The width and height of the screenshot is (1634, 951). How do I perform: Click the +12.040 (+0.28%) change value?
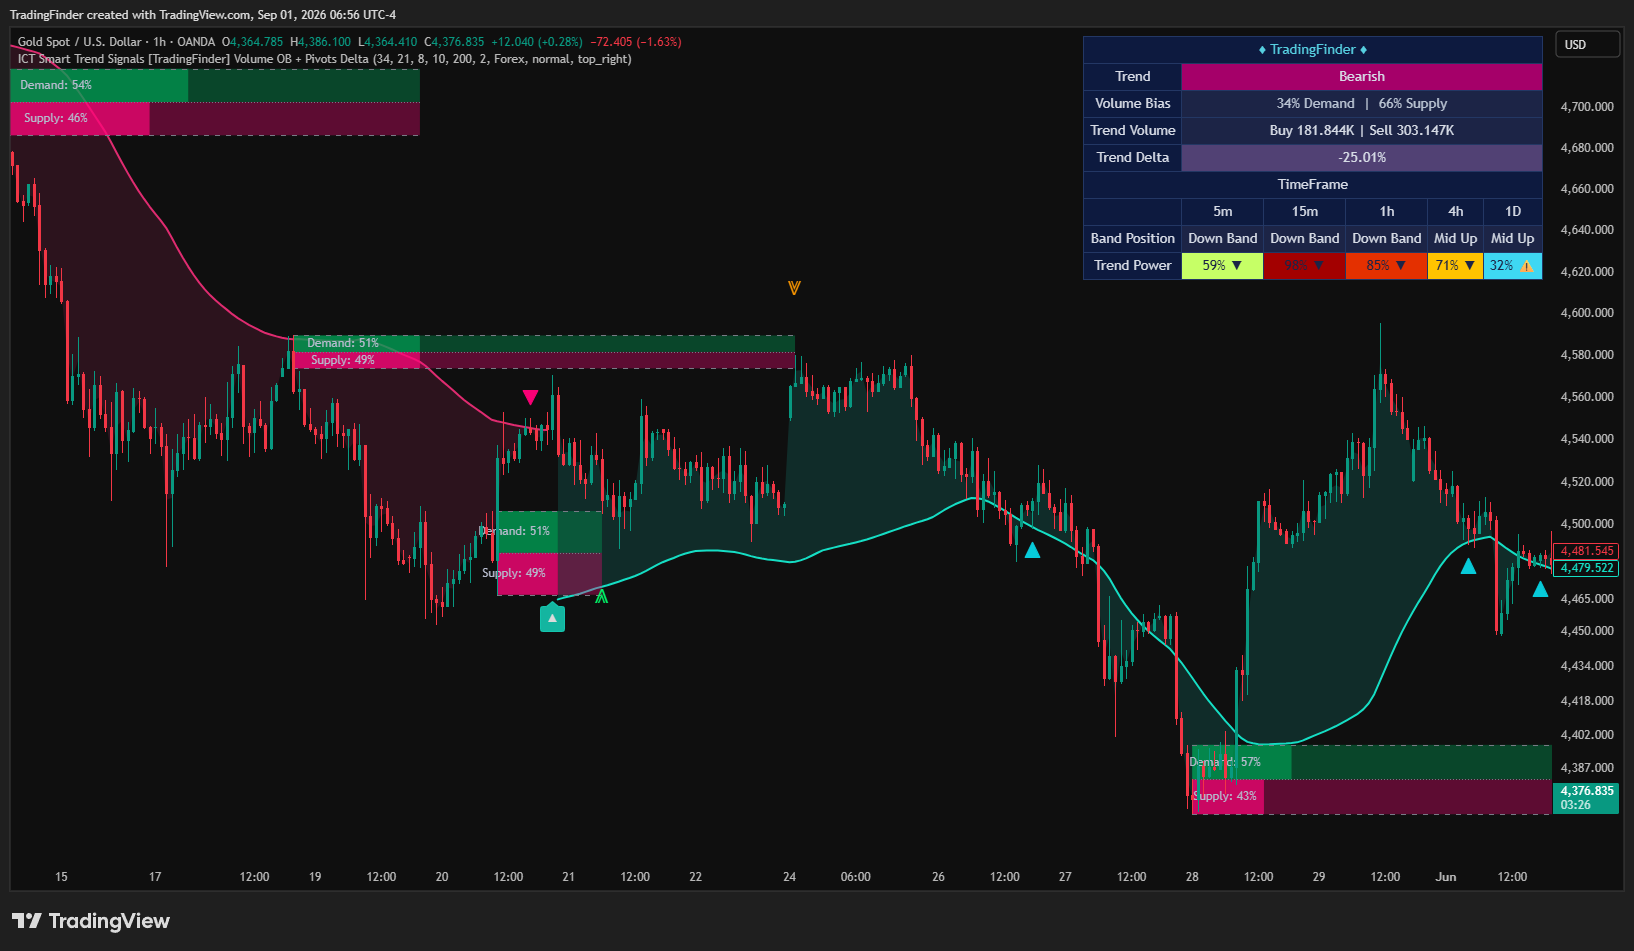(x=537, y=42)
